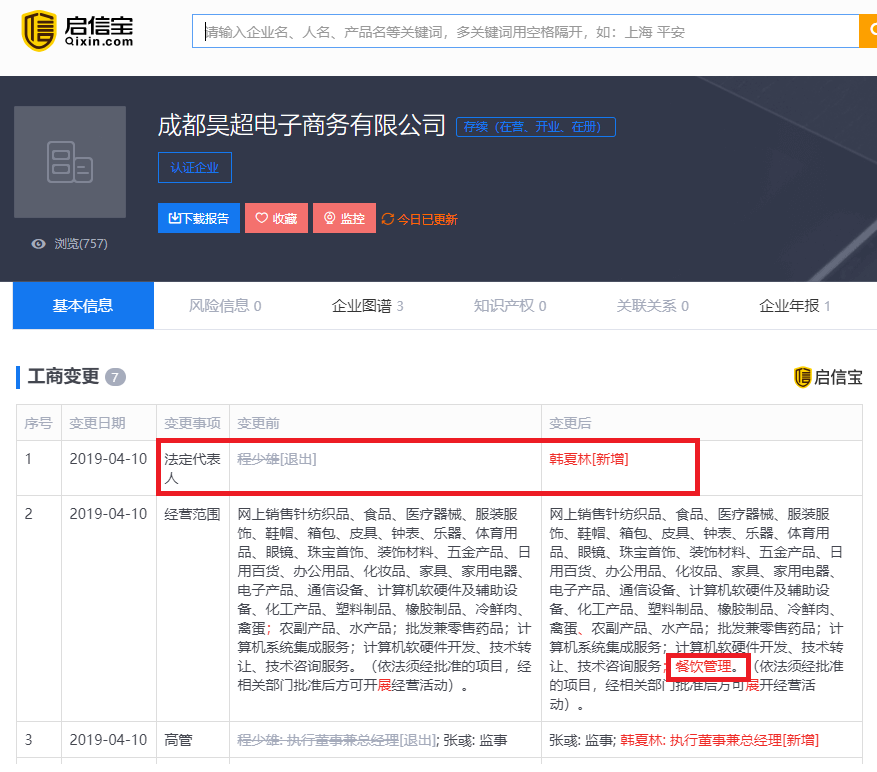Screen dimensions: 877x772
Task: Click the Qixin.com logo
Action: pyautogui.click(x=77, y=31)
